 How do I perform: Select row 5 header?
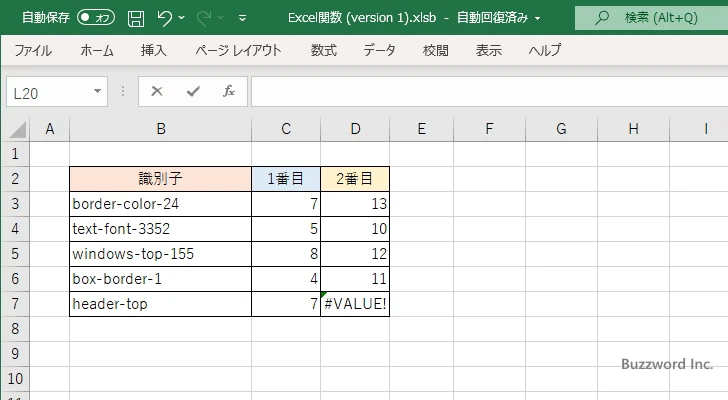[x=15, y=254]
